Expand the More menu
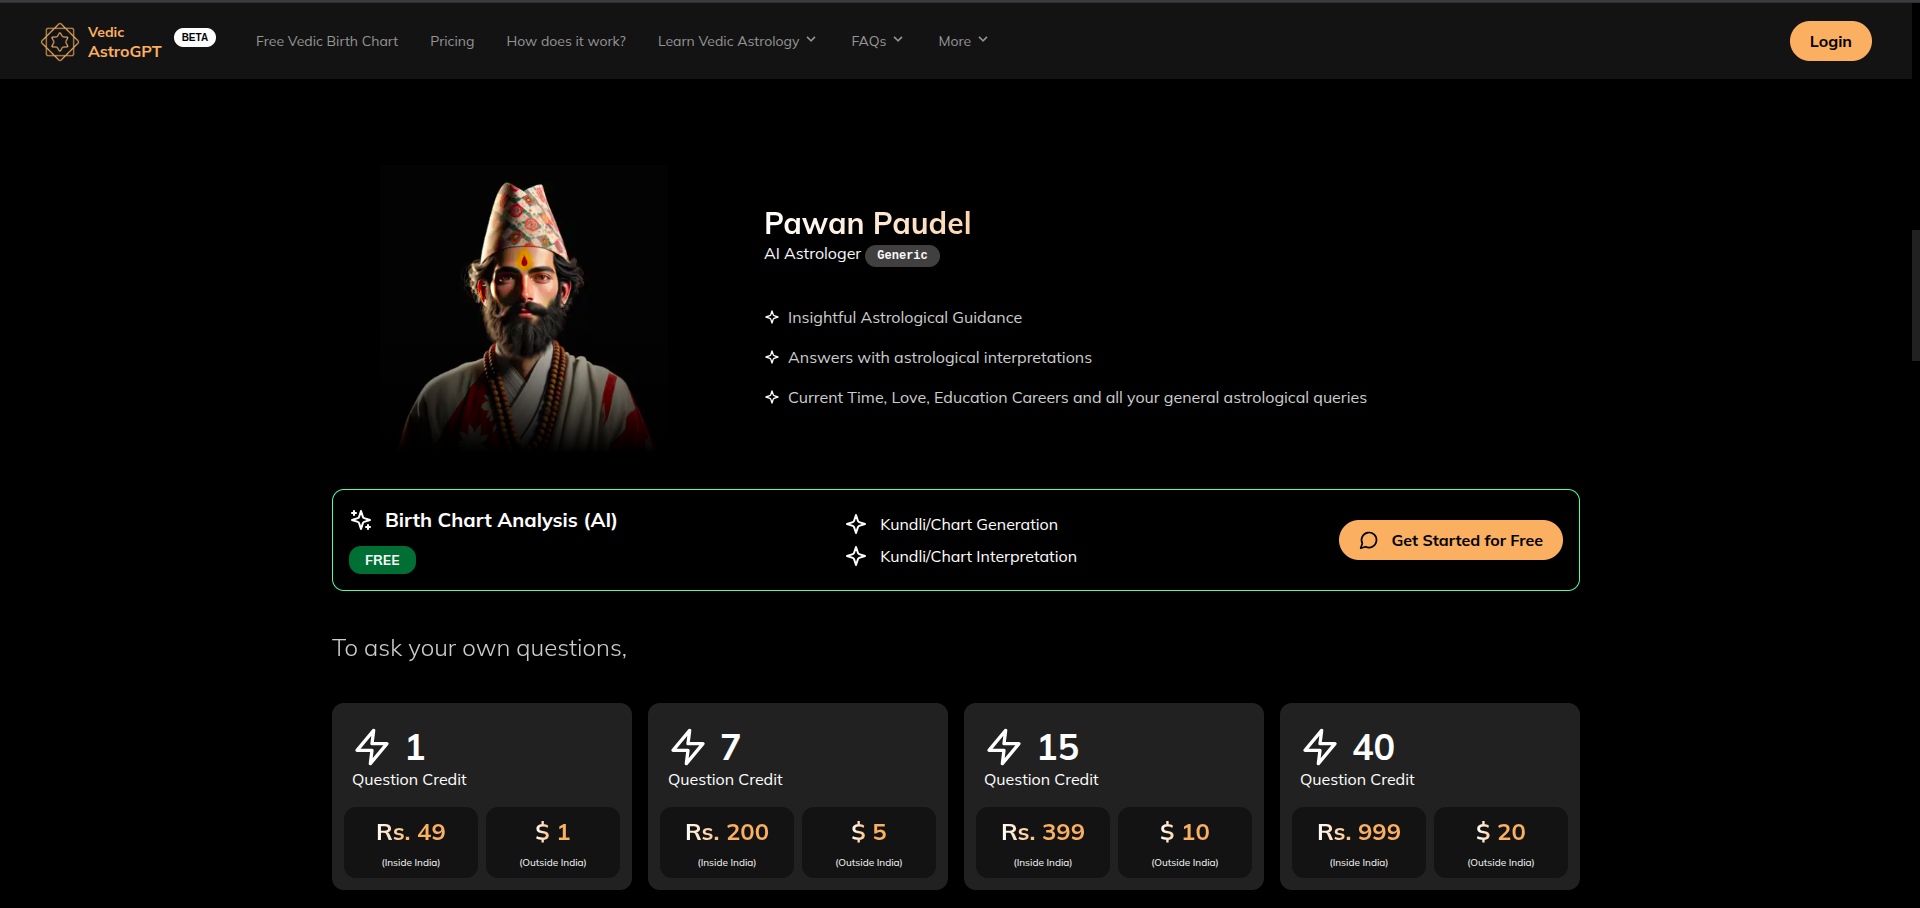This screenshot has width=1920, height=908. point(962,41)
